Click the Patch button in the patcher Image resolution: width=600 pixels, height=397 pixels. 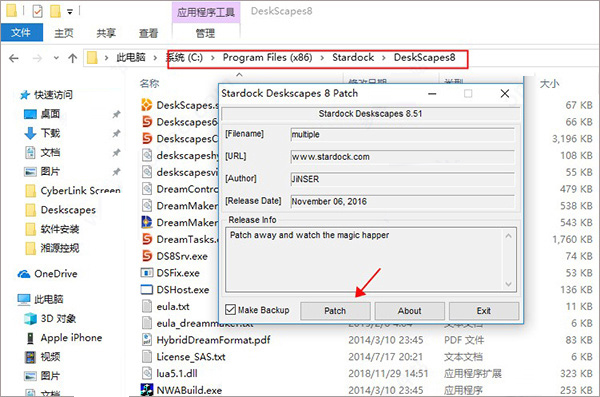[335, 310]
